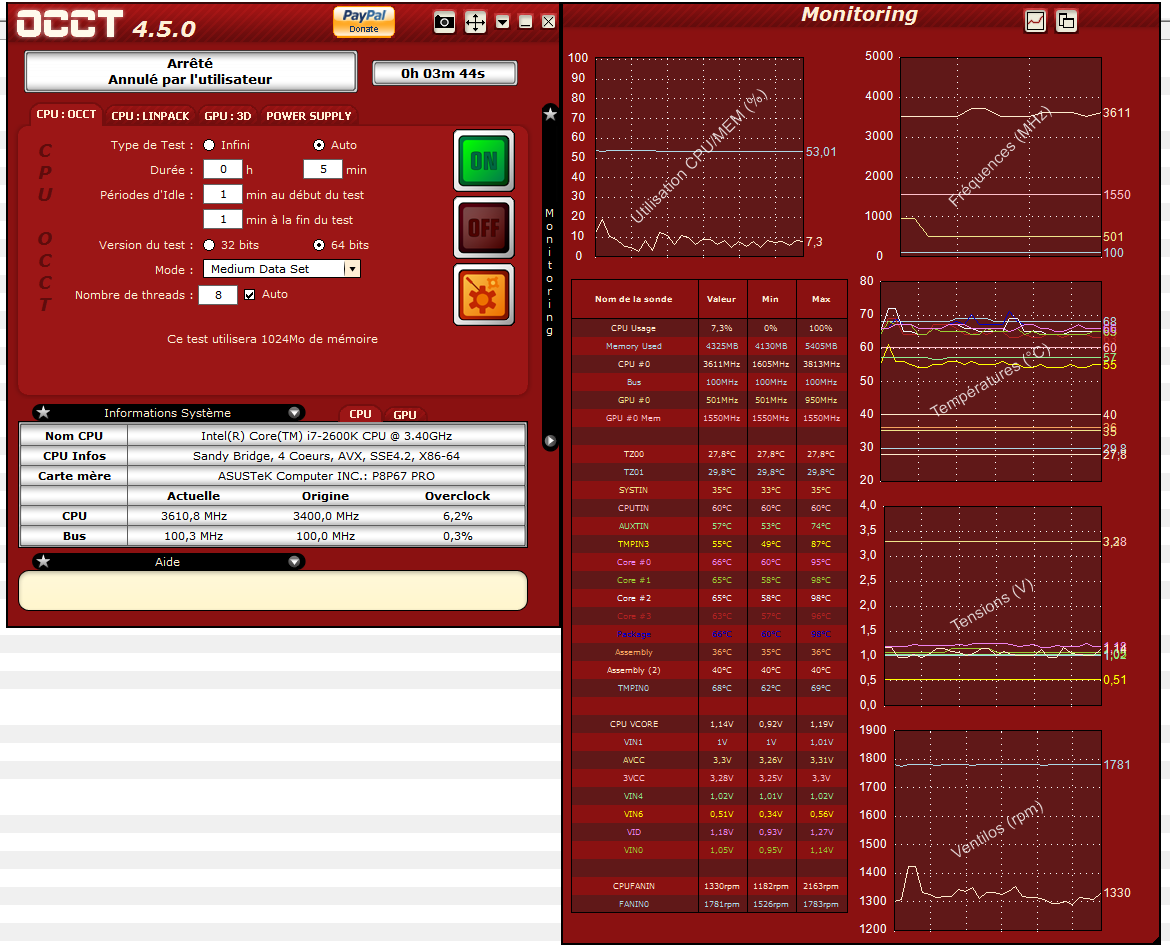This screenshot has height=946, width=1170.
Task: Click the Durée minutes input field
Action: pos(323,169)
